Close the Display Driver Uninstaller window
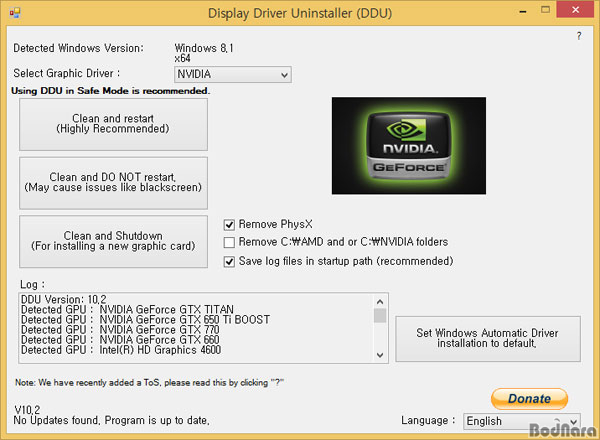This screenshot has width=600, height=440. (575, 12)
